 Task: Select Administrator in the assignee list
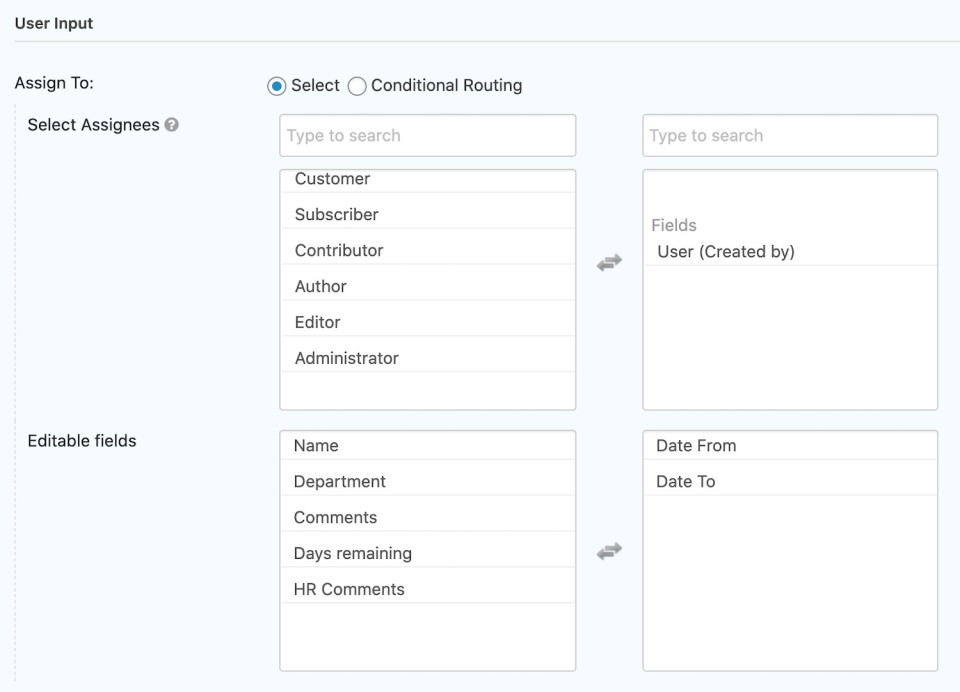(346, 358)
